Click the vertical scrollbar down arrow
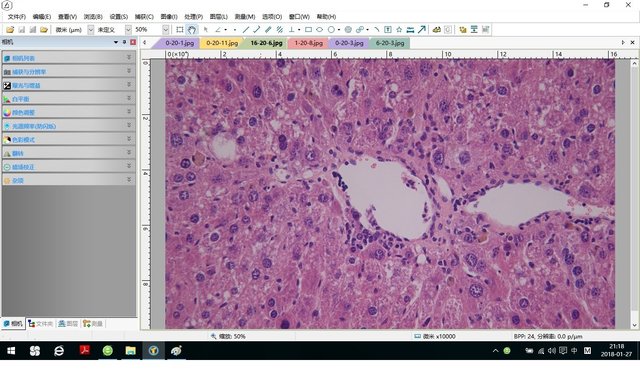The width and height of the screenshot is (640, 375). coord(634,325)
